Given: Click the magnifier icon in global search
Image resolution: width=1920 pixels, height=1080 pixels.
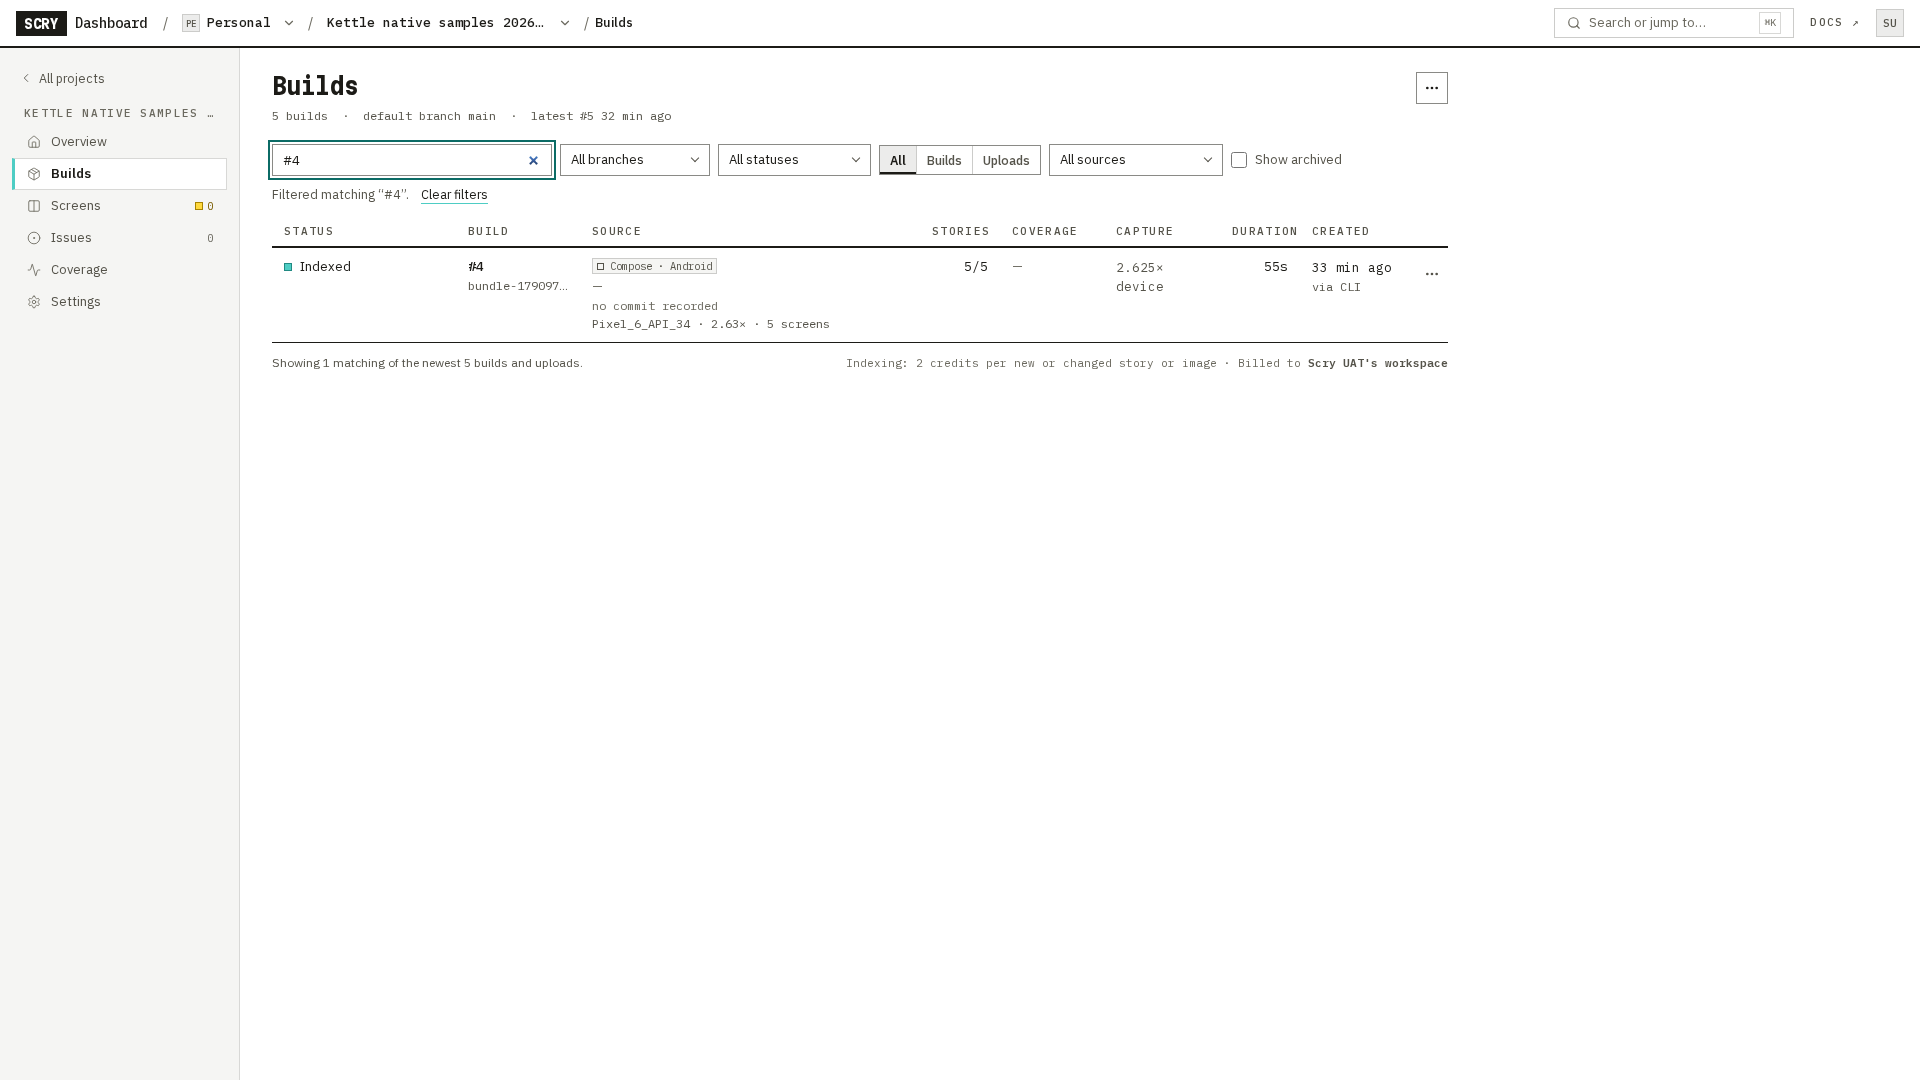Looking at the screenshot, I should click(1574, 23).
